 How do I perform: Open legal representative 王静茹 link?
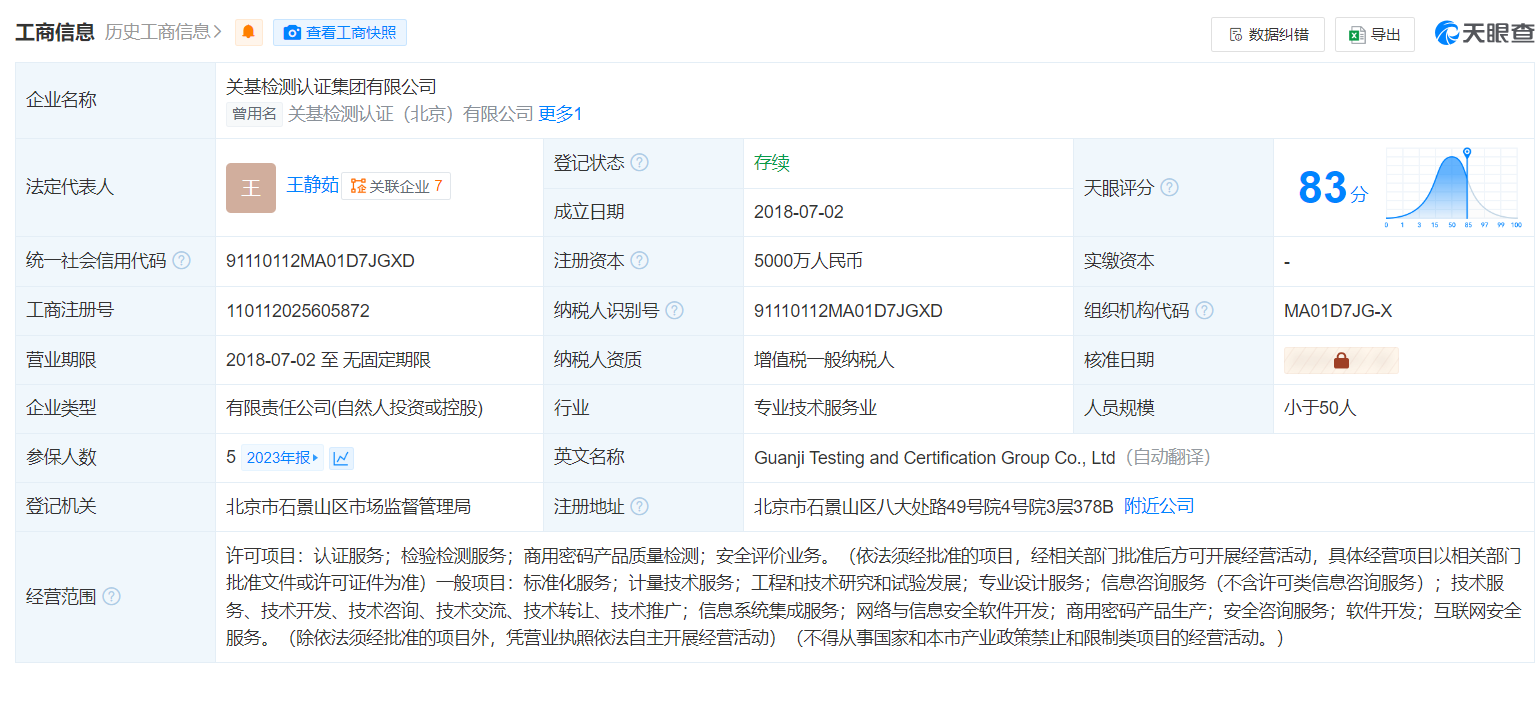(x=312, y=186)
